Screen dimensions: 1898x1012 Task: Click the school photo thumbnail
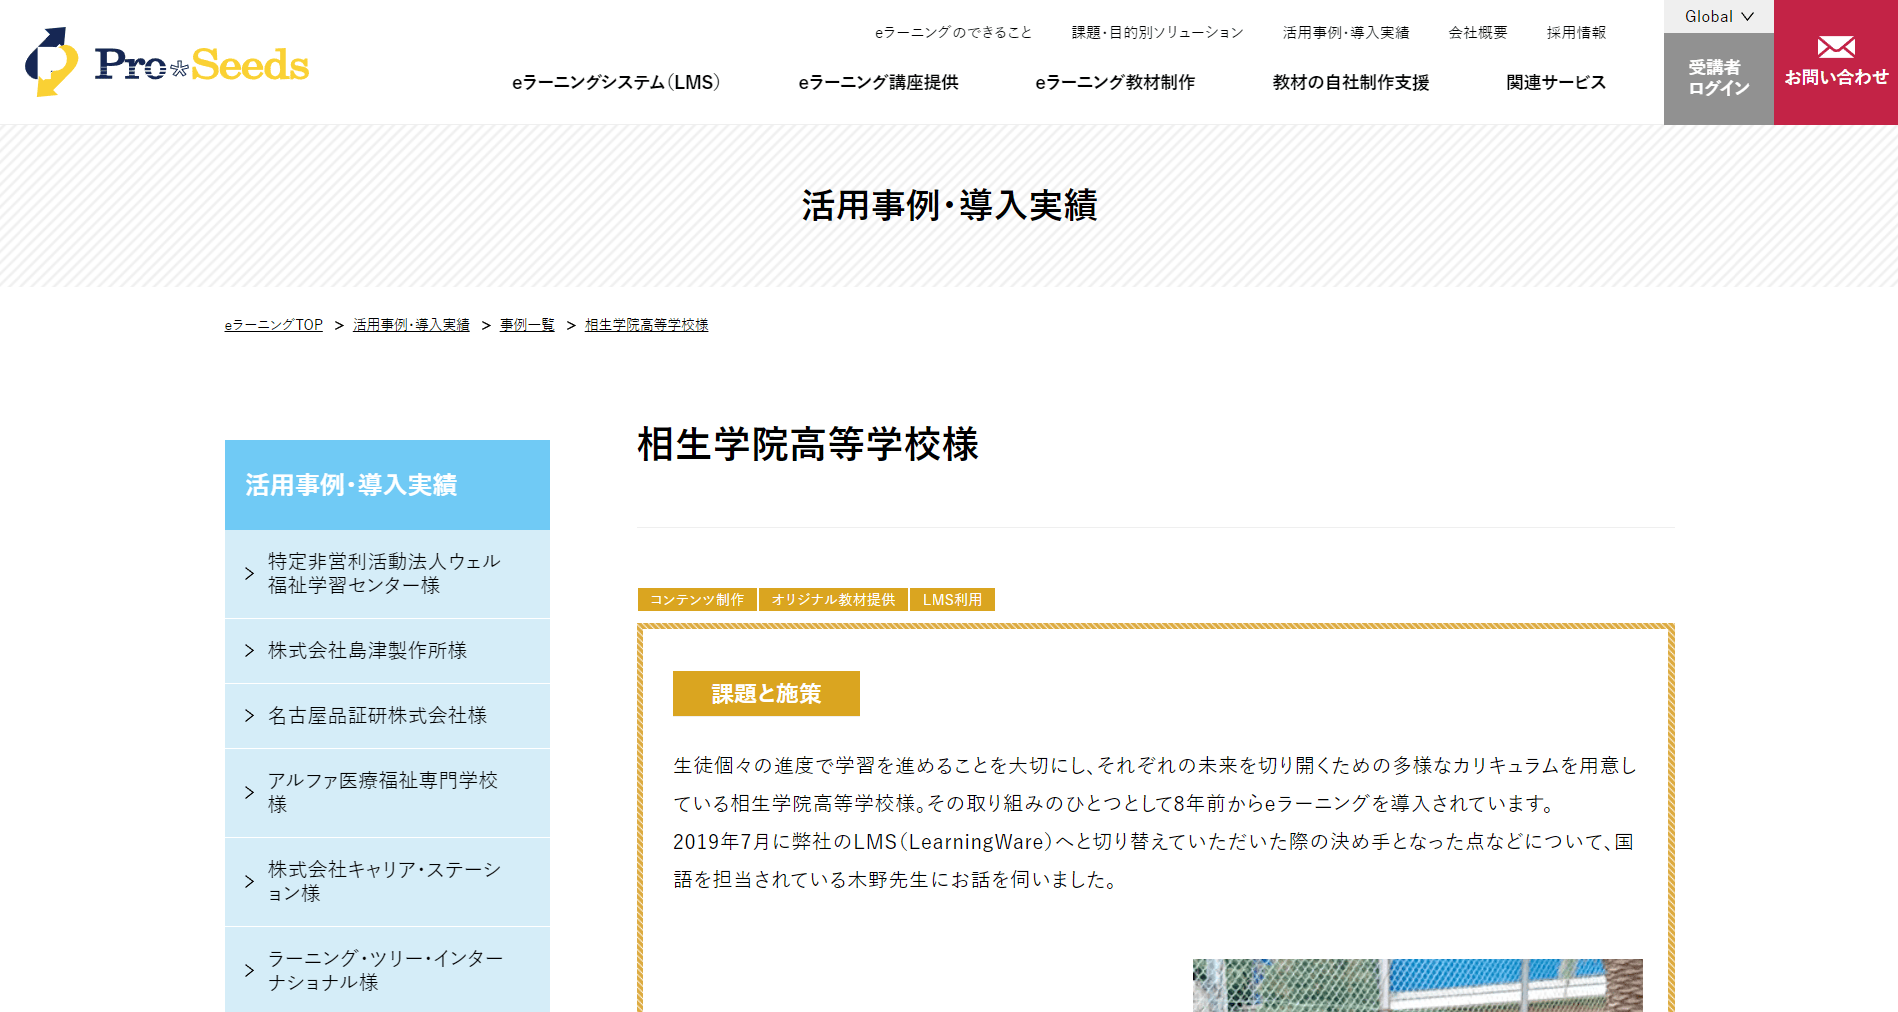click(1417, 985)
